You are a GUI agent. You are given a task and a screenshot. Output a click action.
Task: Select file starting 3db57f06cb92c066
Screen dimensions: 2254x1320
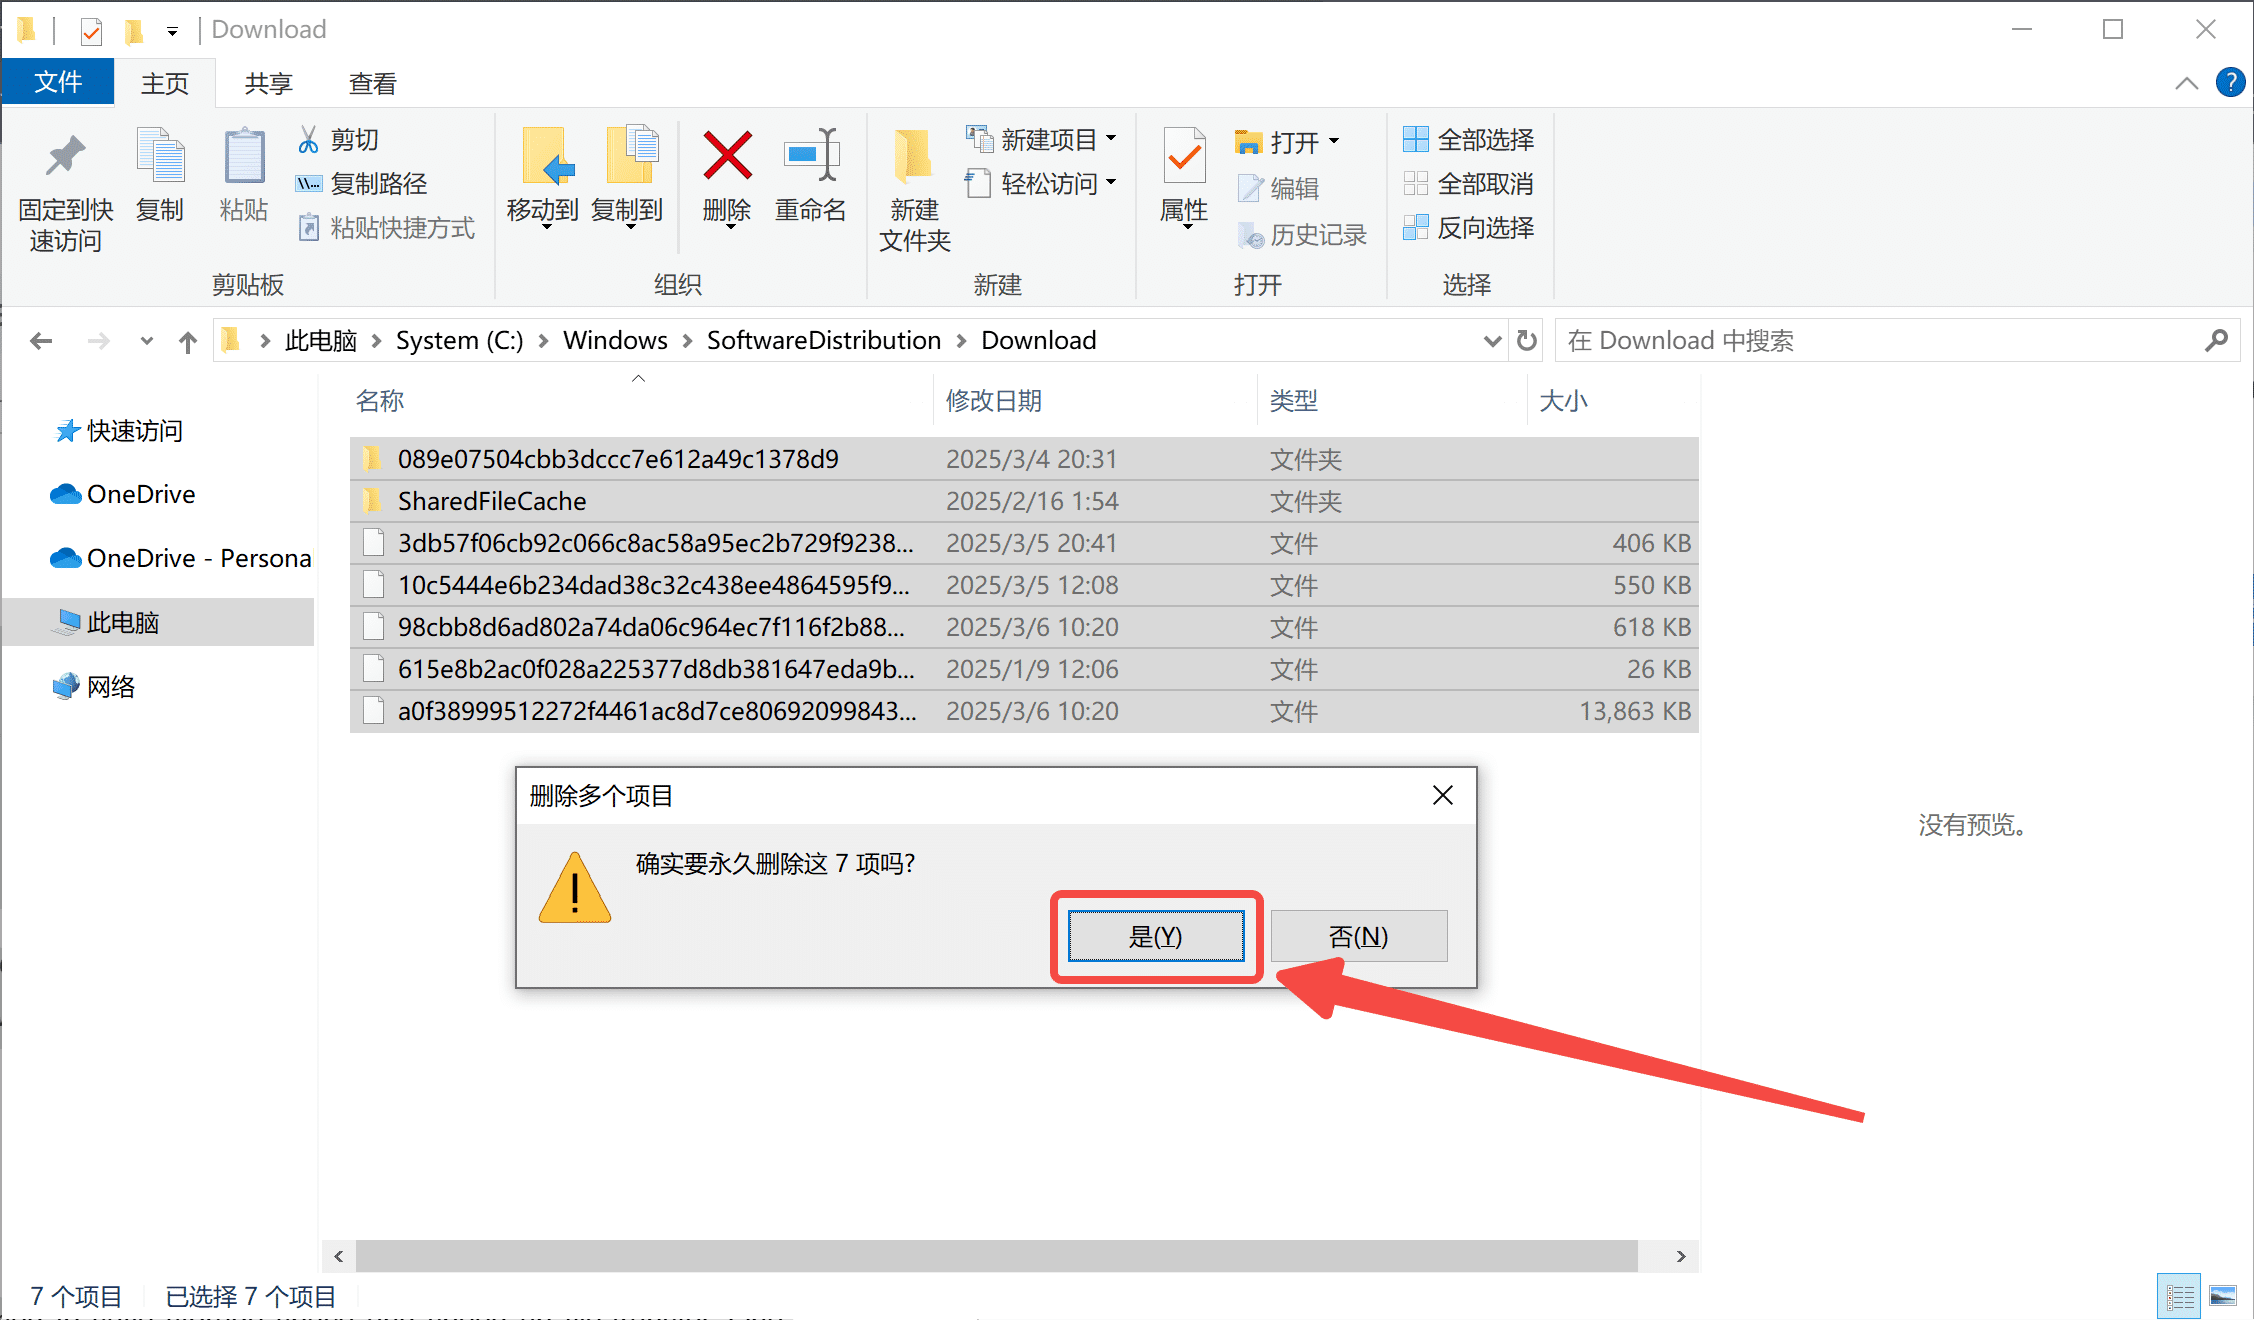(x=1024, y=543)
